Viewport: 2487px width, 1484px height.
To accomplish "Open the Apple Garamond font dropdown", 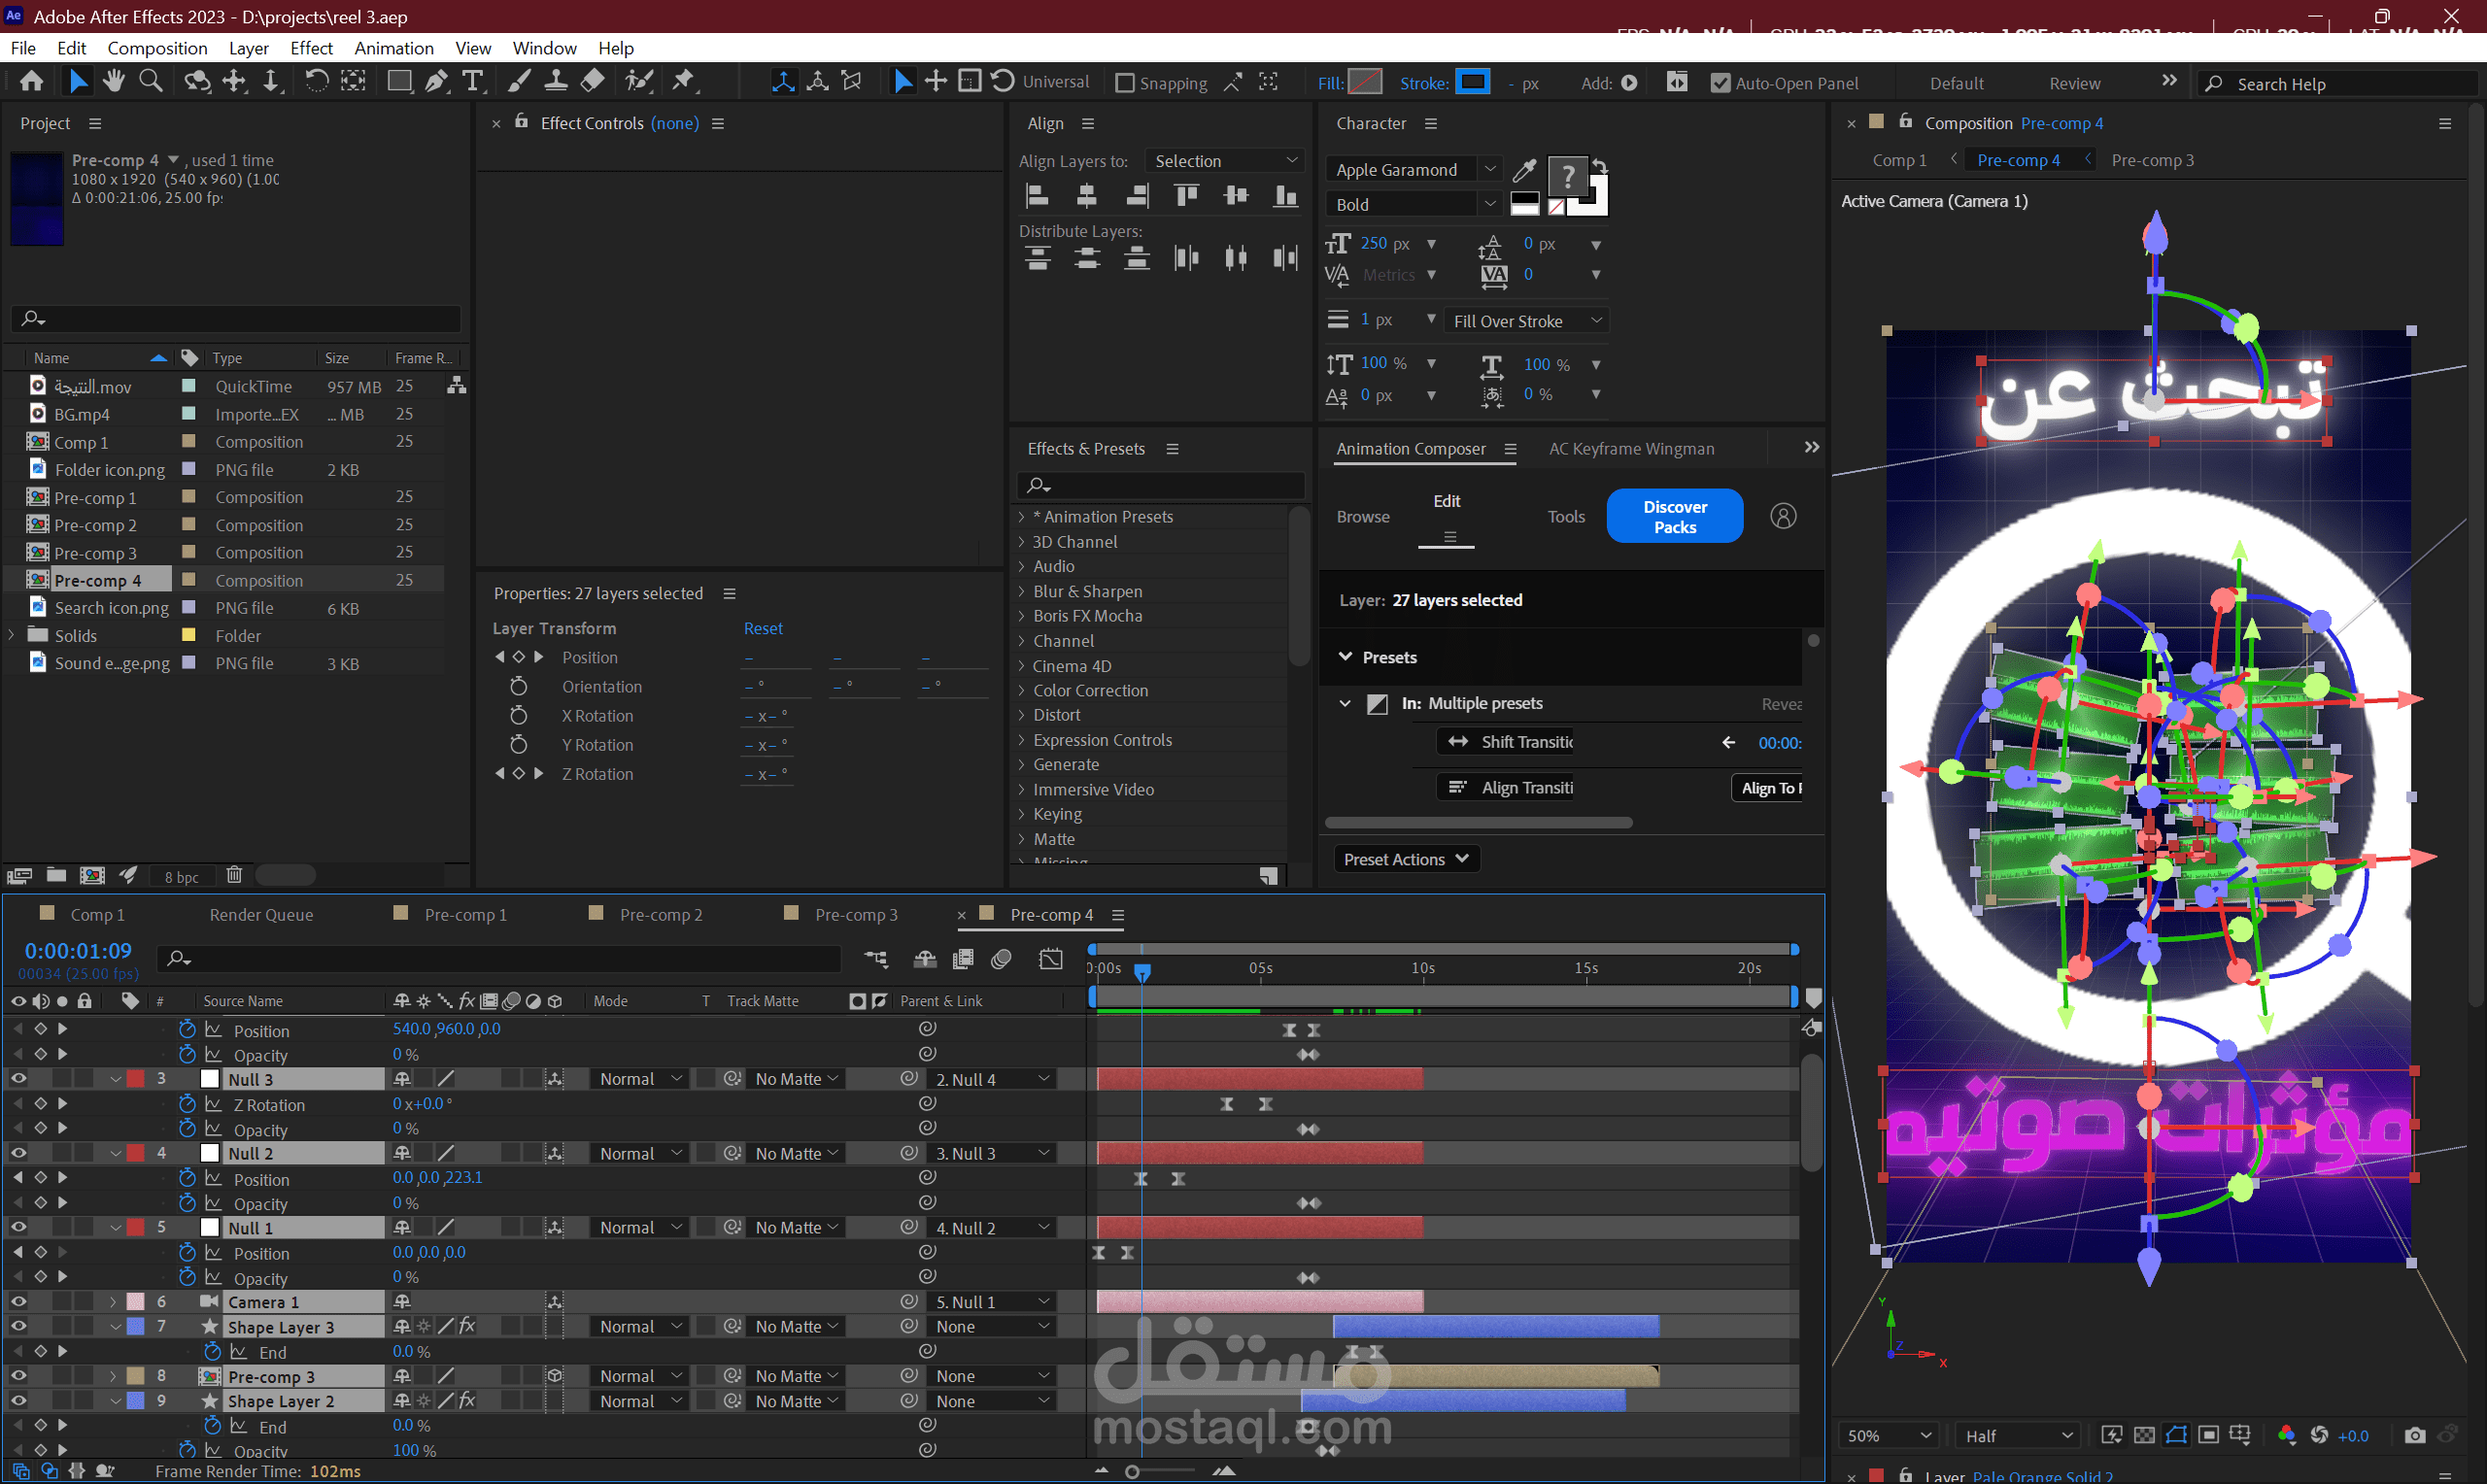I will (1489, 169).
